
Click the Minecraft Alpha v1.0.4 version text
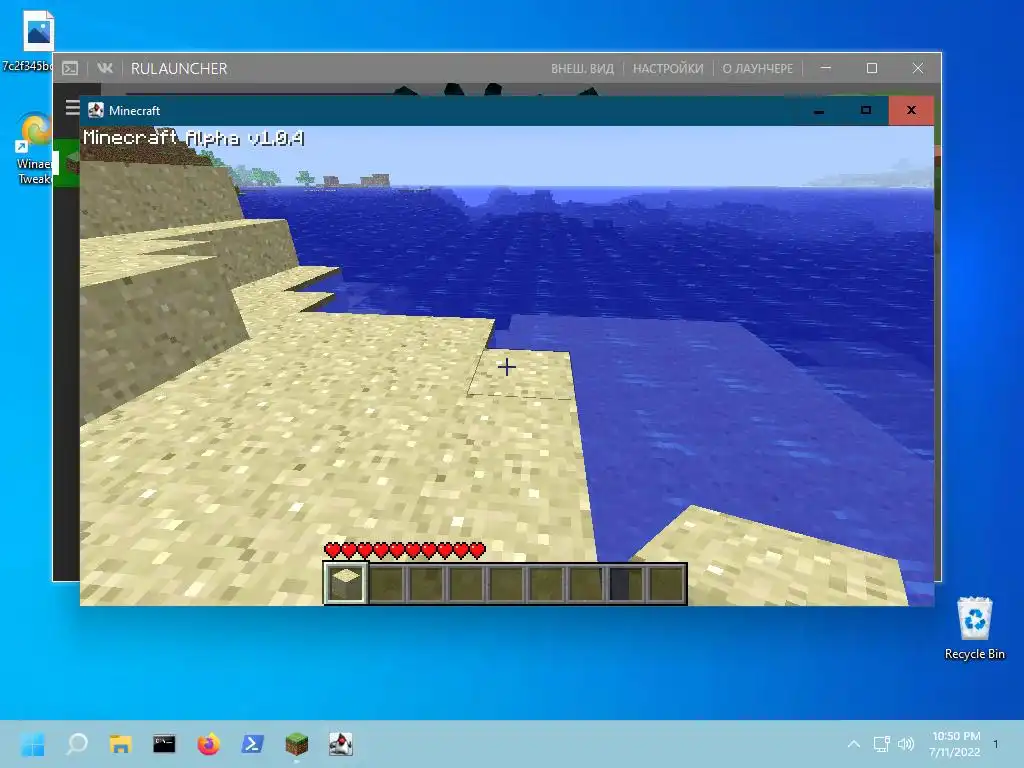tap(193, 138)
